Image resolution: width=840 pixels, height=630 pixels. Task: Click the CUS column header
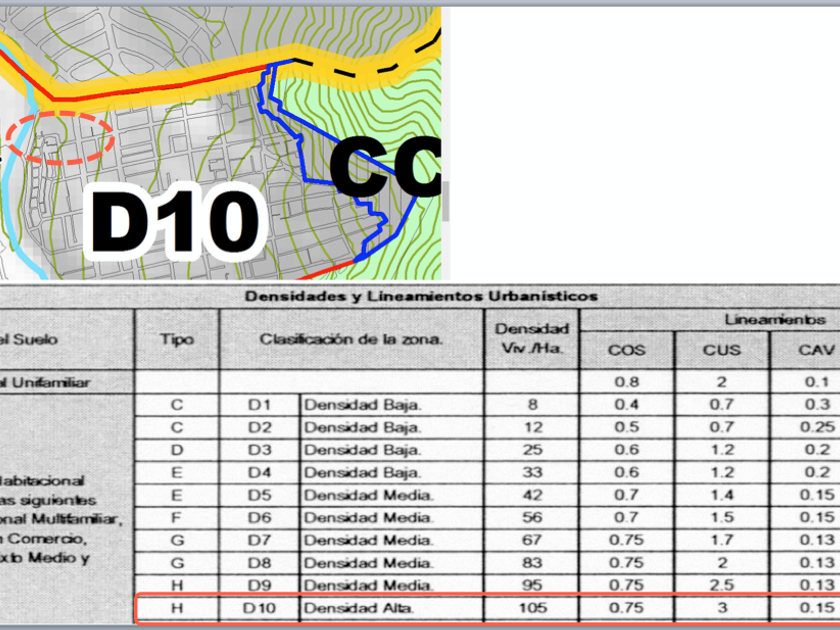(x=722, y=350)
